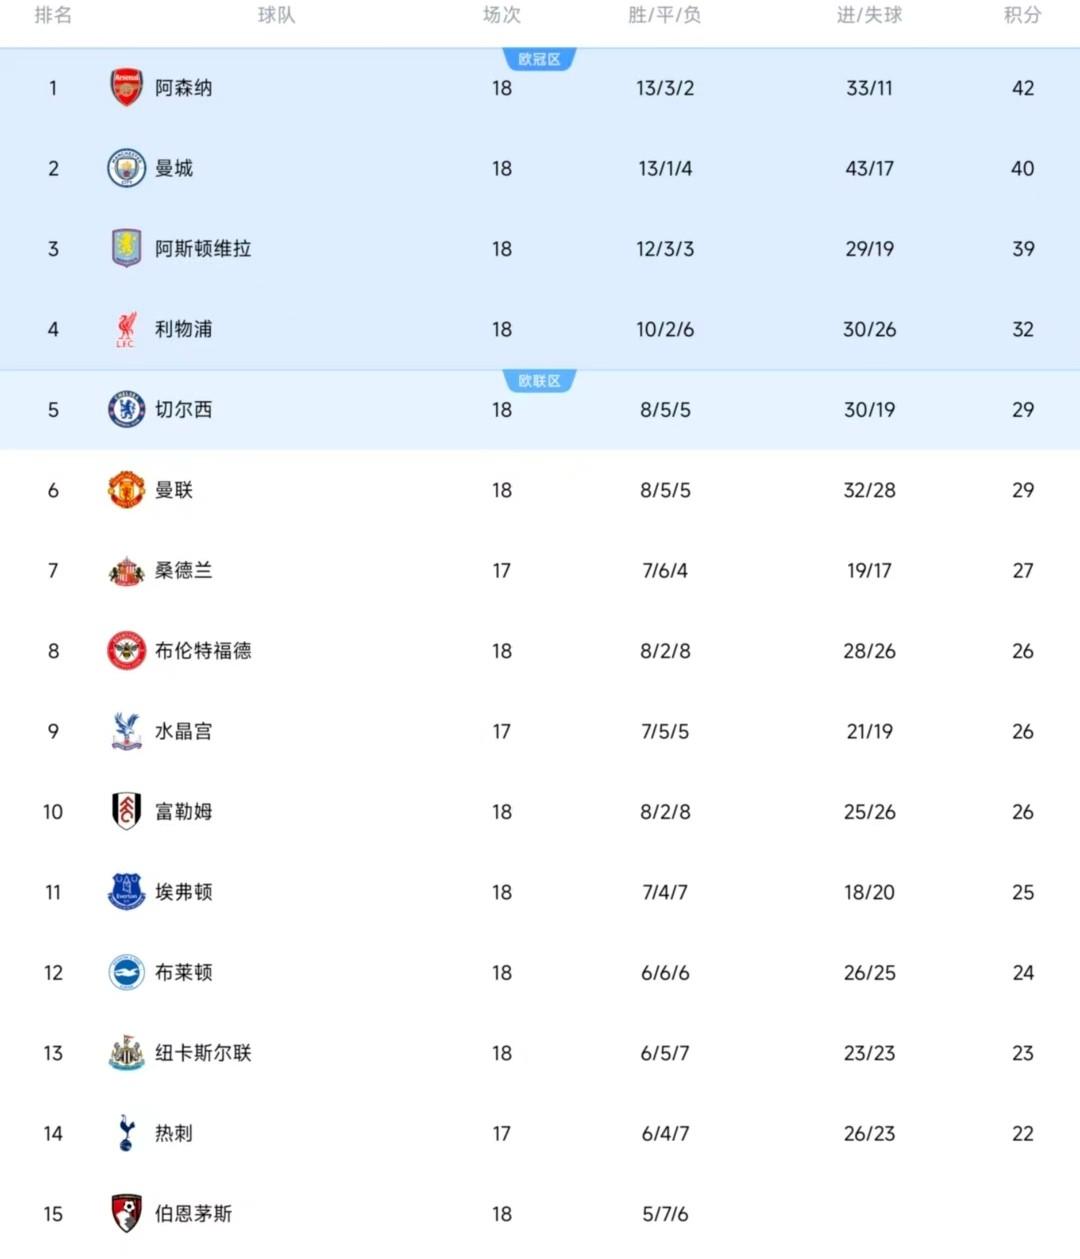Click the Manchester City club crest
Screen dimensions: 1080x1259
[126, 168]
